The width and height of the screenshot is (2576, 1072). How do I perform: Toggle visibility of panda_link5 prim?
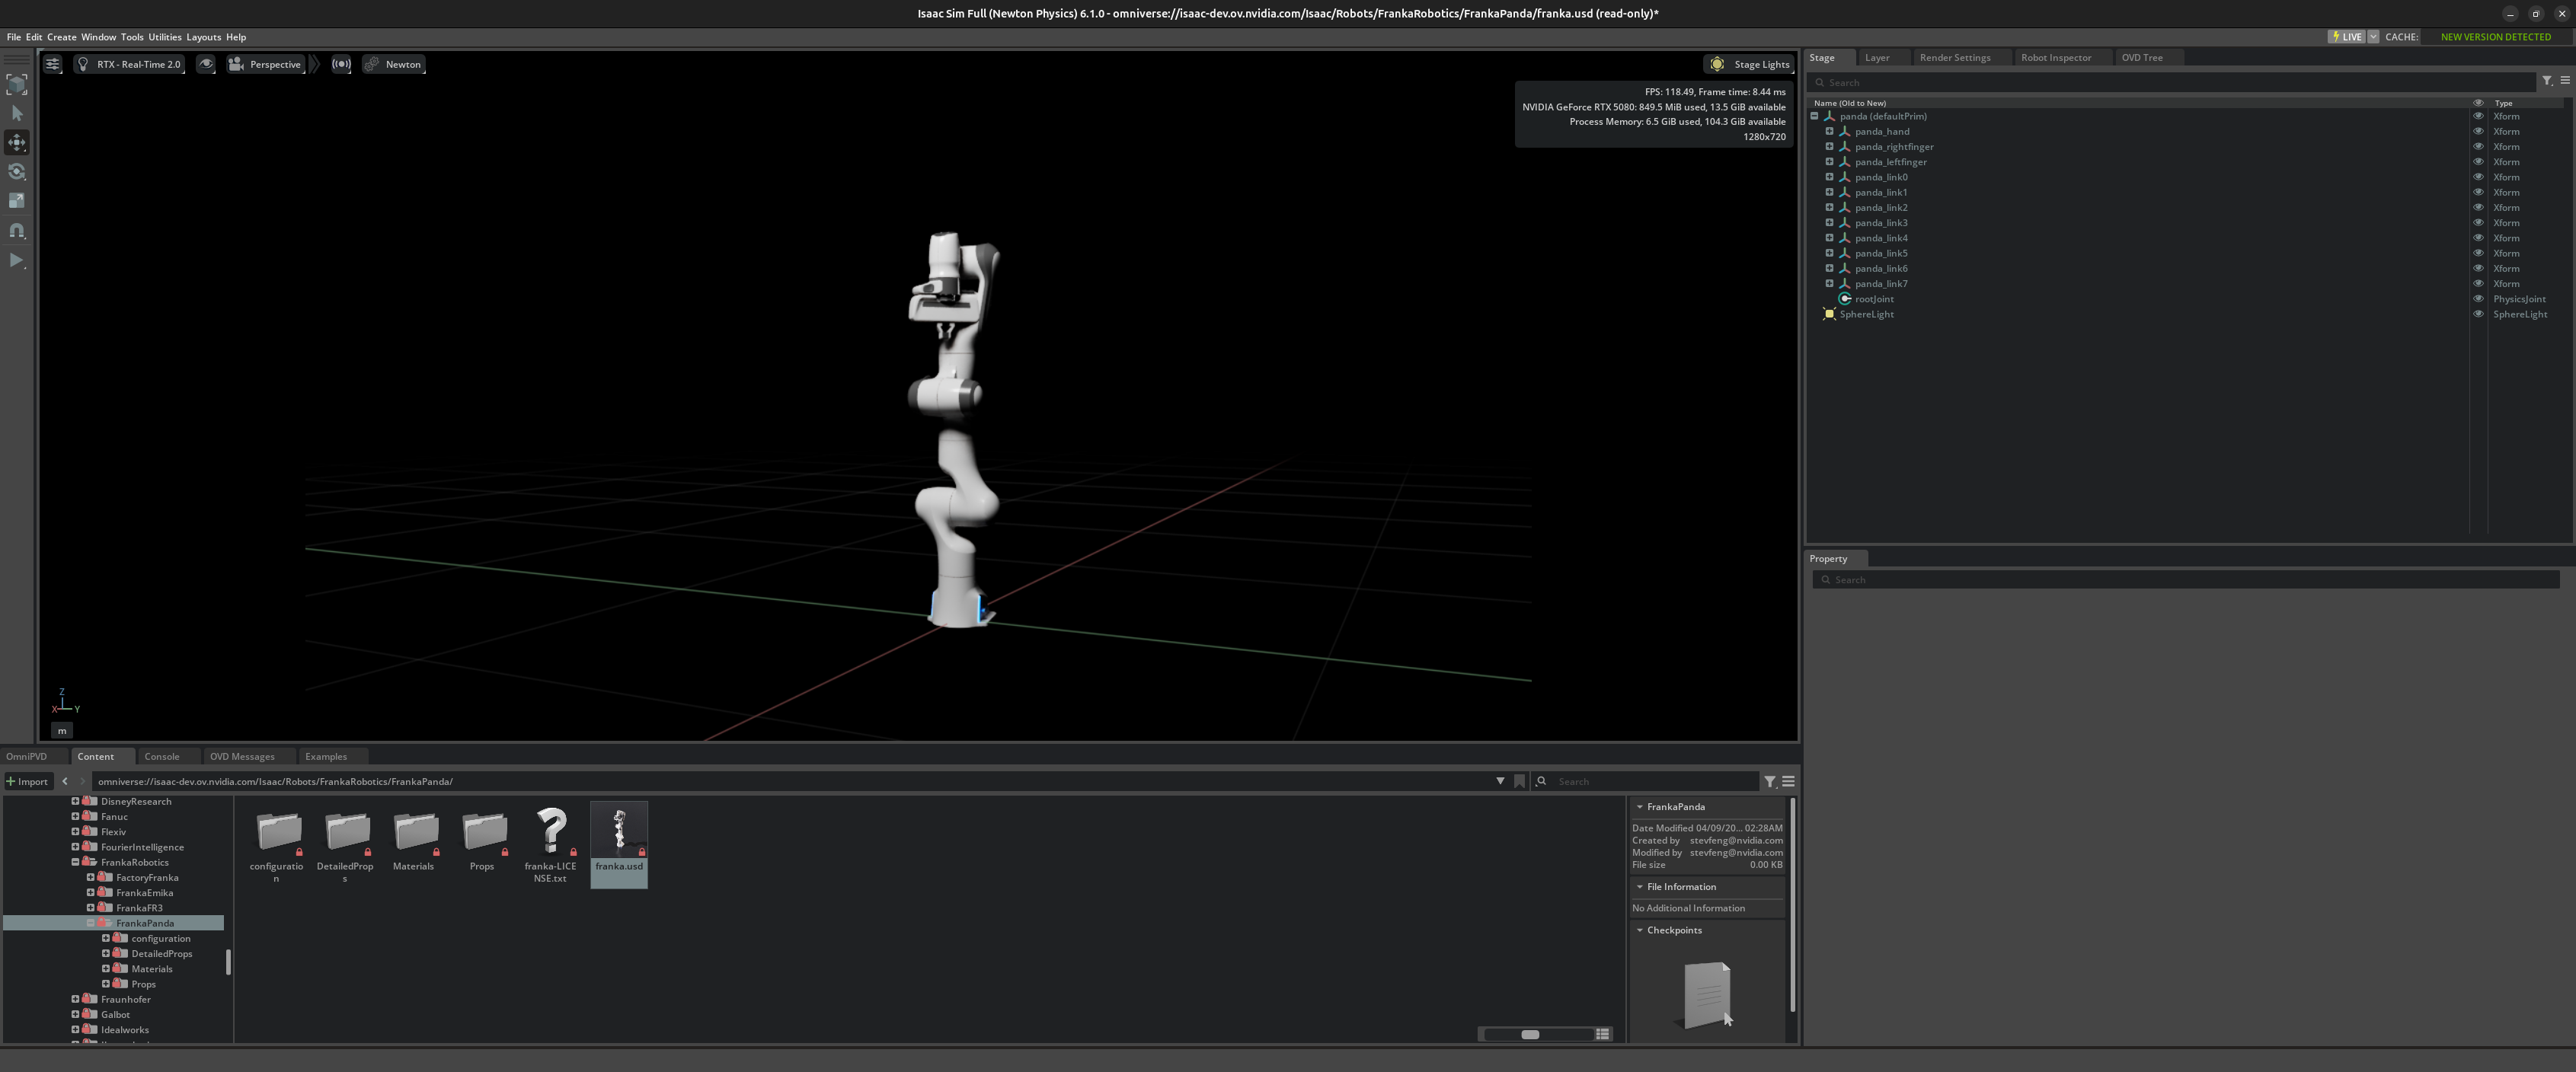click(x=2478, y=253)
